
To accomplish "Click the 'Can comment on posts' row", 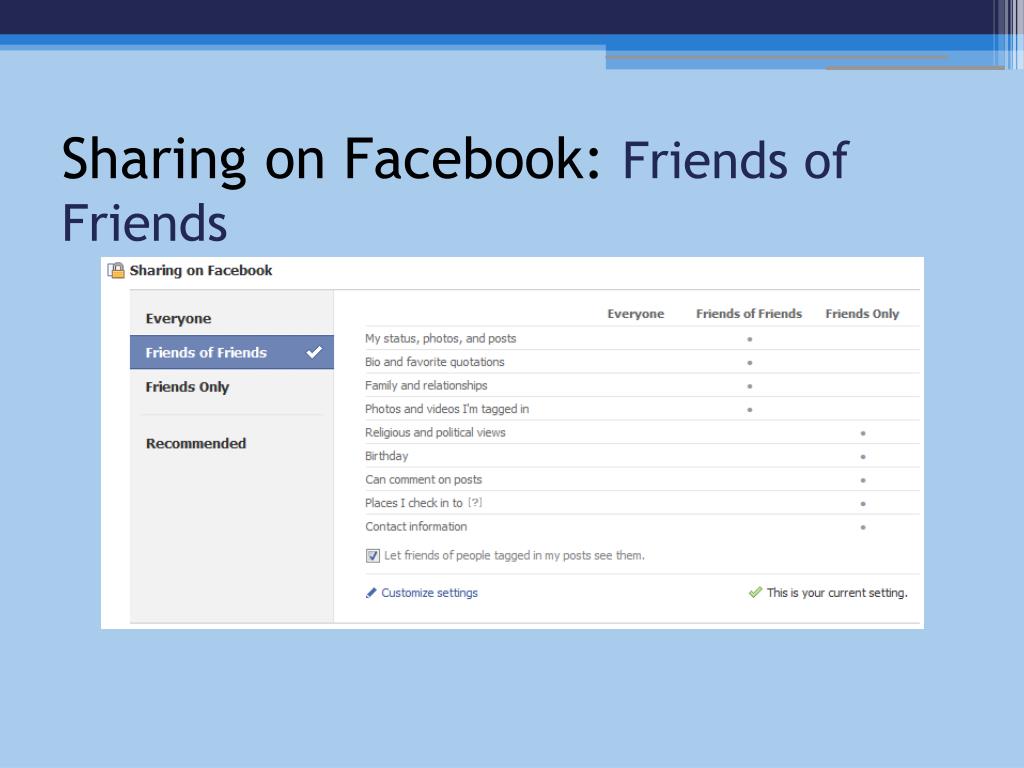I will [642, 479].
